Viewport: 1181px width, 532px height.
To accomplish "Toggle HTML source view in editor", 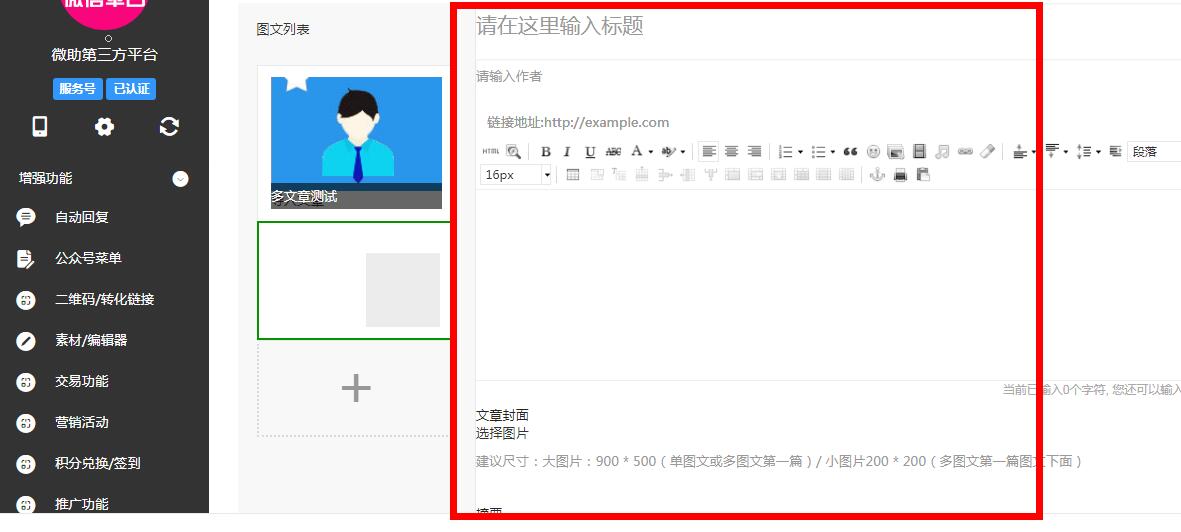I will pos(490,152).
